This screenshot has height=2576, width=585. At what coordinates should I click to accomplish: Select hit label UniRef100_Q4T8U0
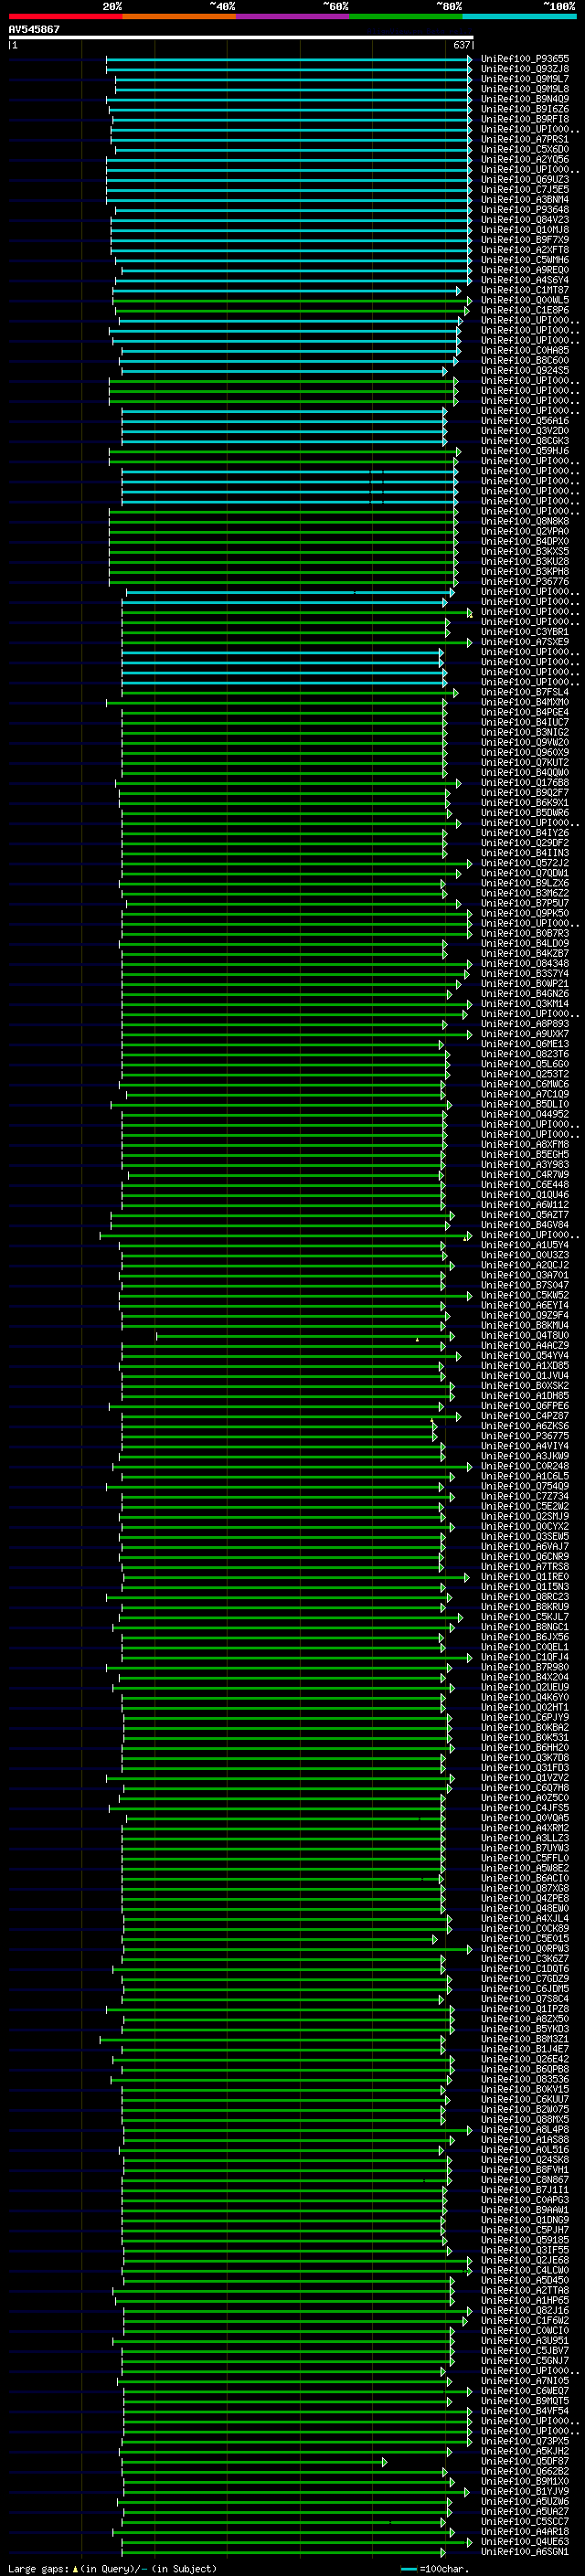[525, 1336]
